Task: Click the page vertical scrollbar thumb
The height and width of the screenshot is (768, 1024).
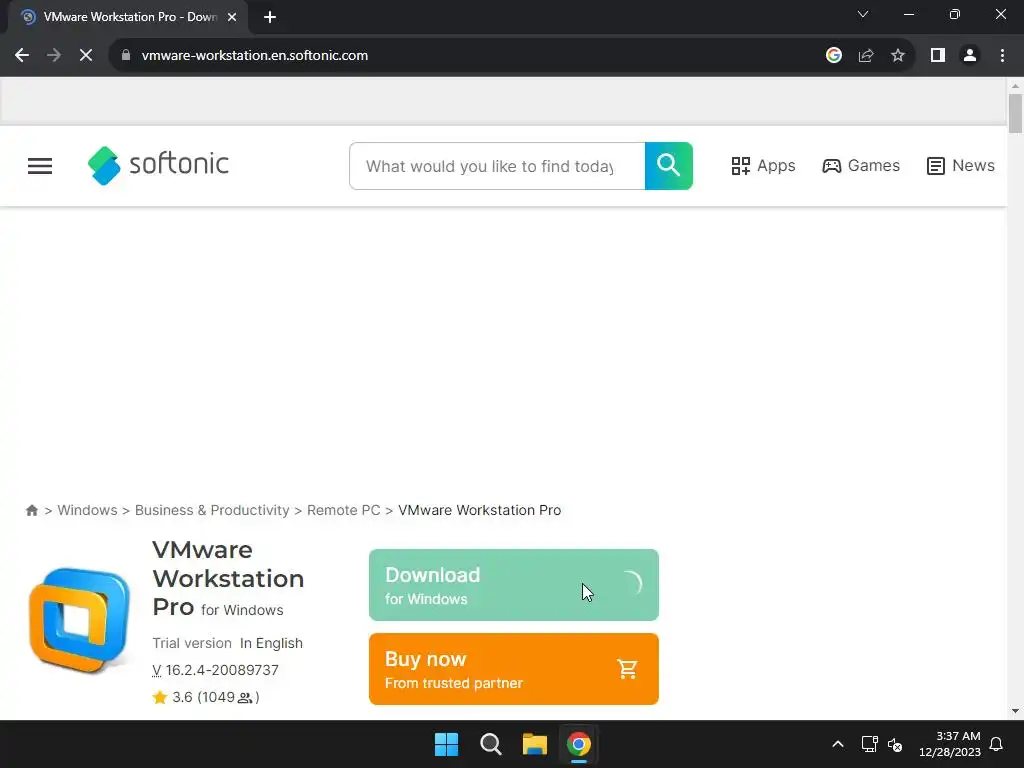Action: click(x=1015, y=114)
